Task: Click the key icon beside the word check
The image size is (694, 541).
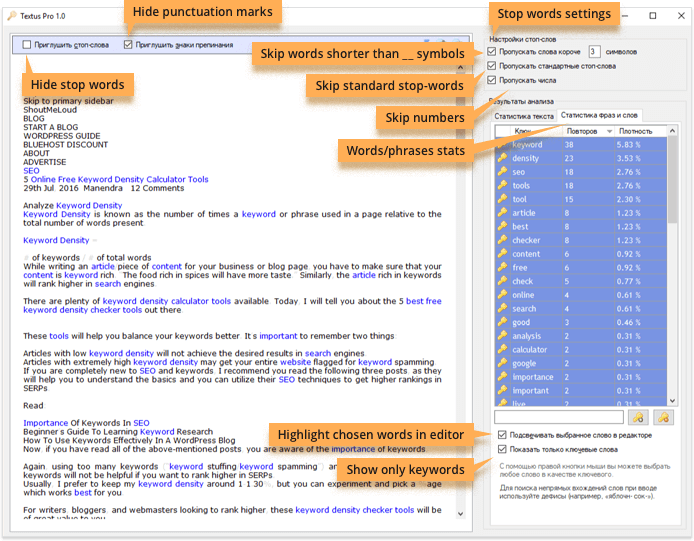Action: click(x=502, y=281)
